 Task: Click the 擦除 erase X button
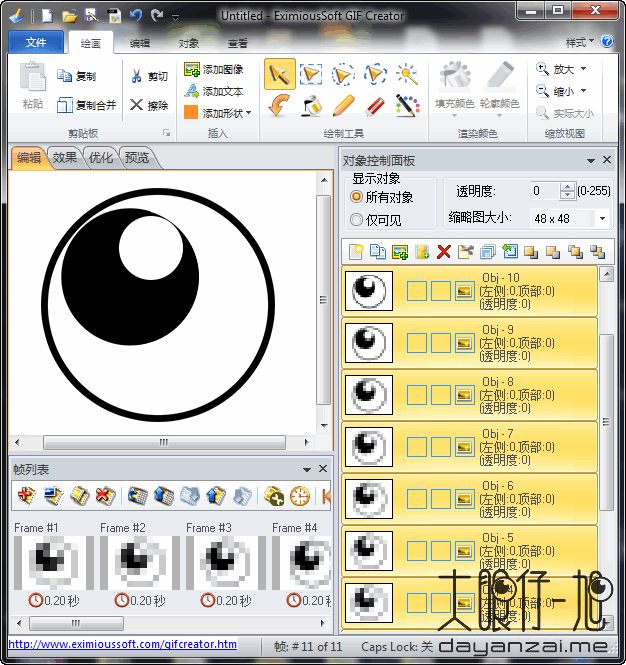[x=149, y=105]
